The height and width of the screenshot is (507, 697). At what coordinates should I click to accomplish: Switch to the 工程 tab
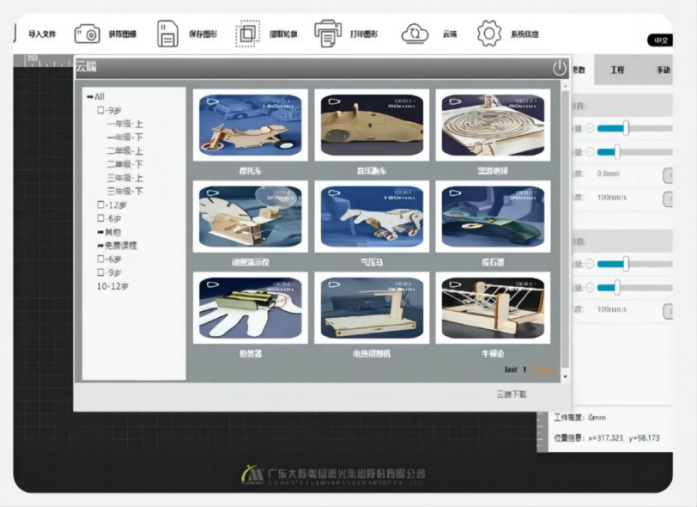(x=616, y=70)
